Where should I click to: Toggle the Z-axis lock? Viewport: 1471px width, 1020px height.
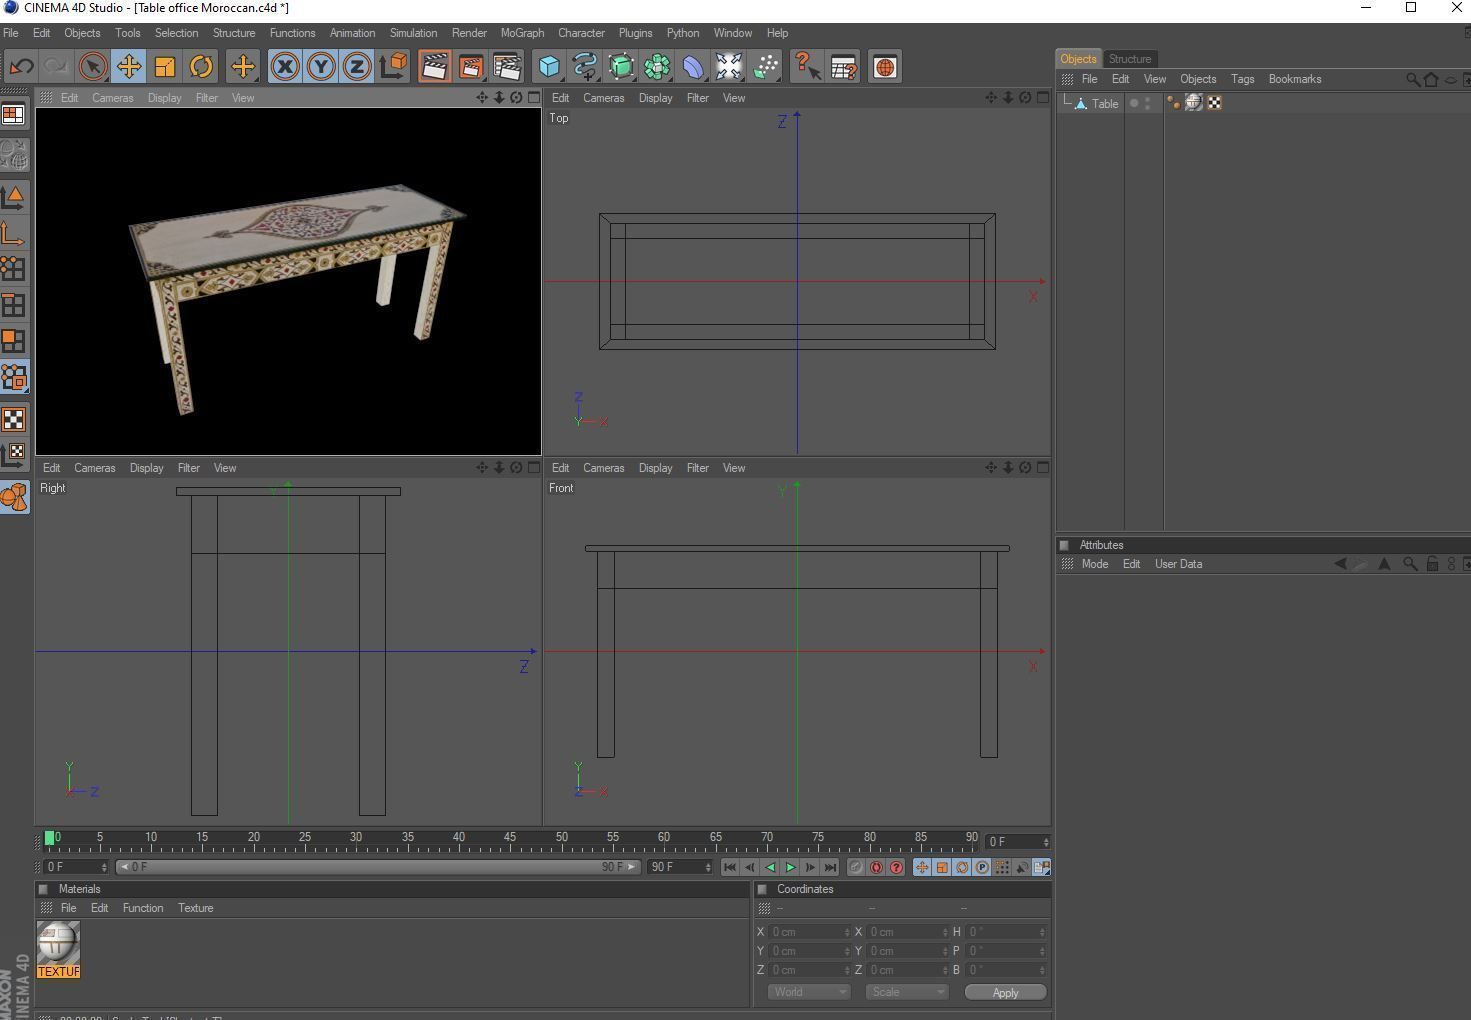pos(357,67)
